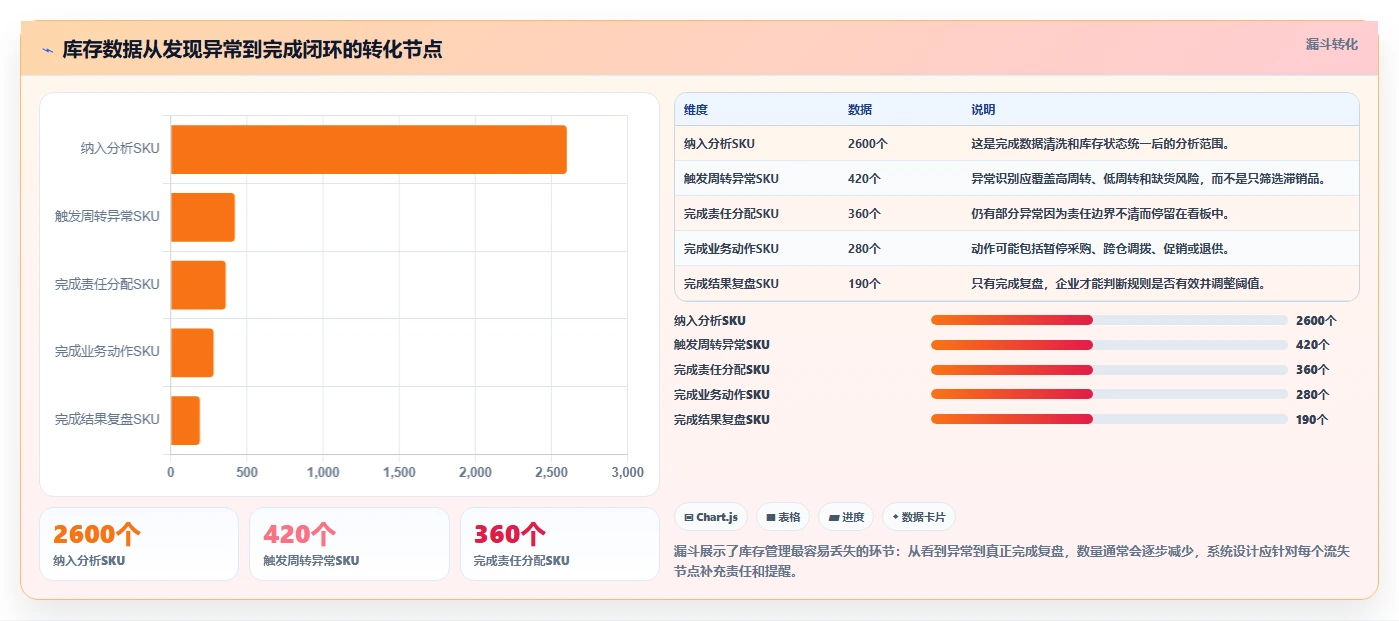Screen dimensions: 1399x621
Task: Click the chart y-axis label 触发周转异常SKU
Action: point(107,217)
